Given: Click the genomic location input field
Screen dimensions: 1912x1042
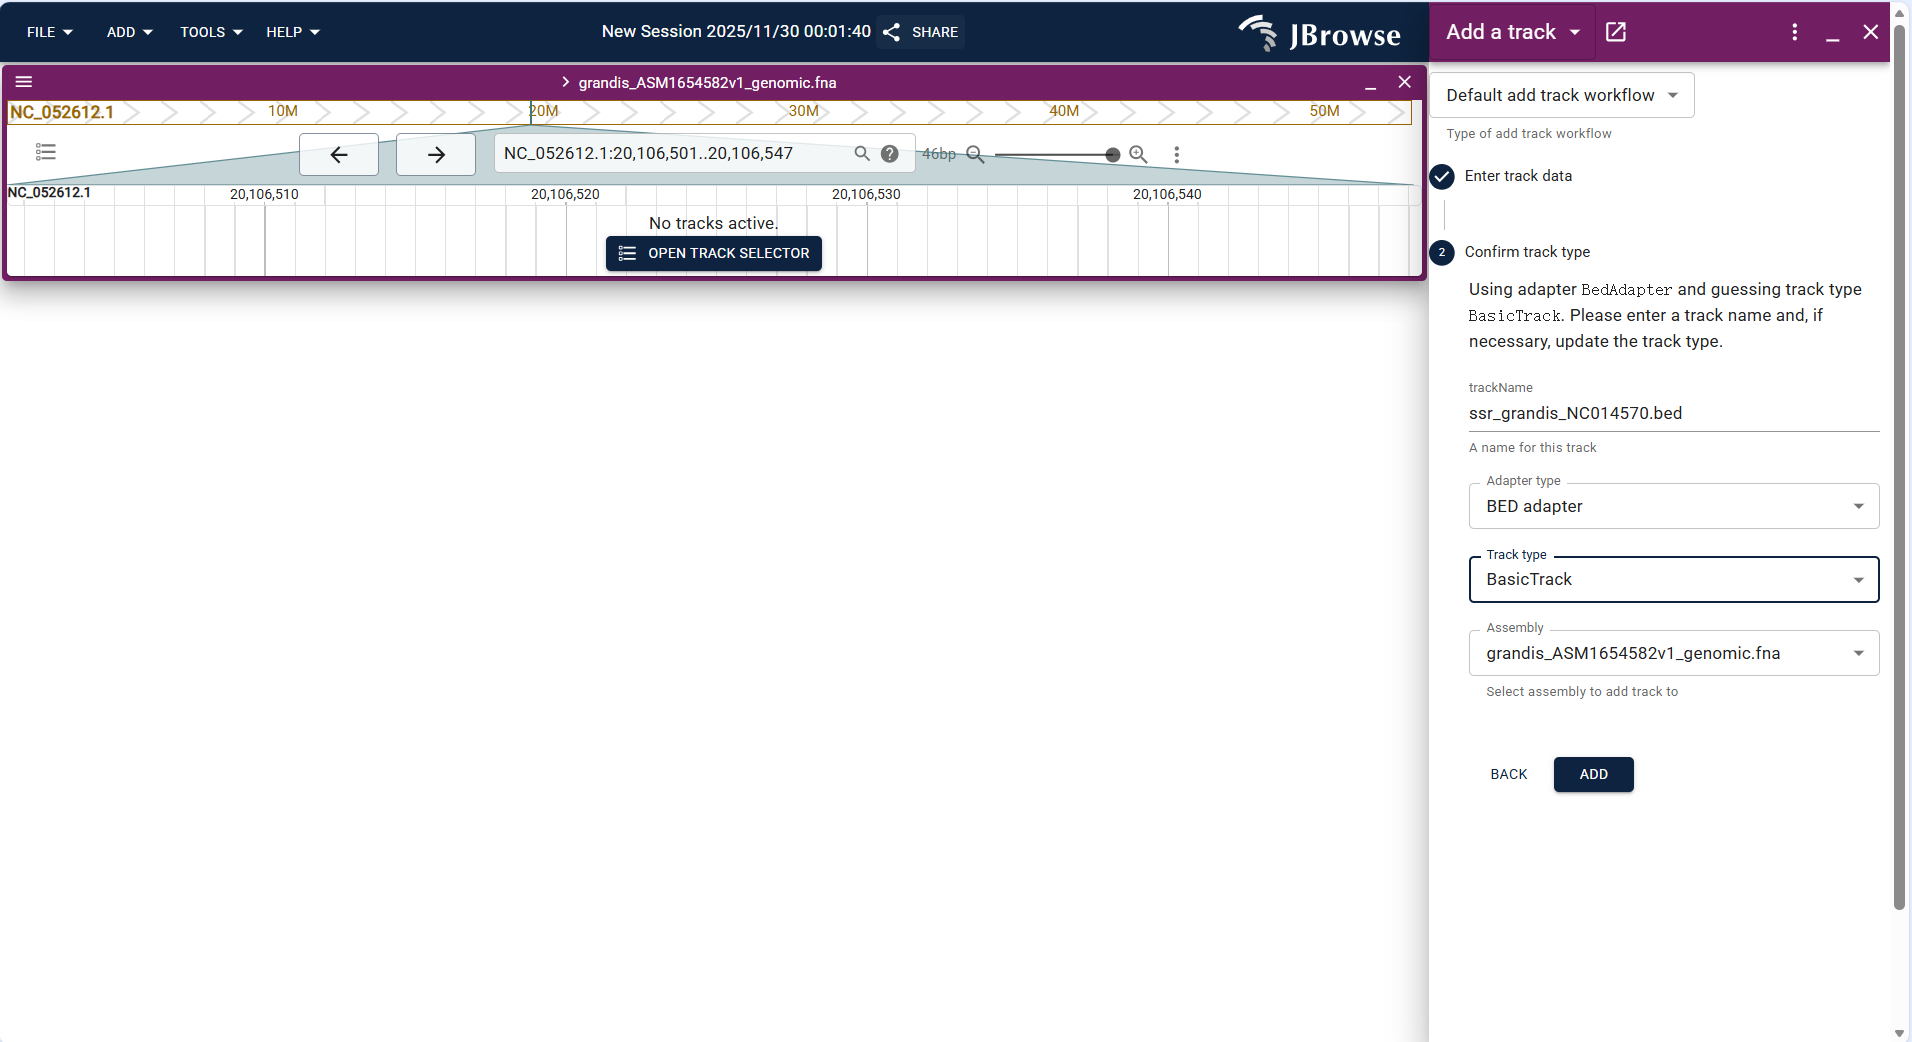Looking at the screenshot, I should (x=670, y=153).
